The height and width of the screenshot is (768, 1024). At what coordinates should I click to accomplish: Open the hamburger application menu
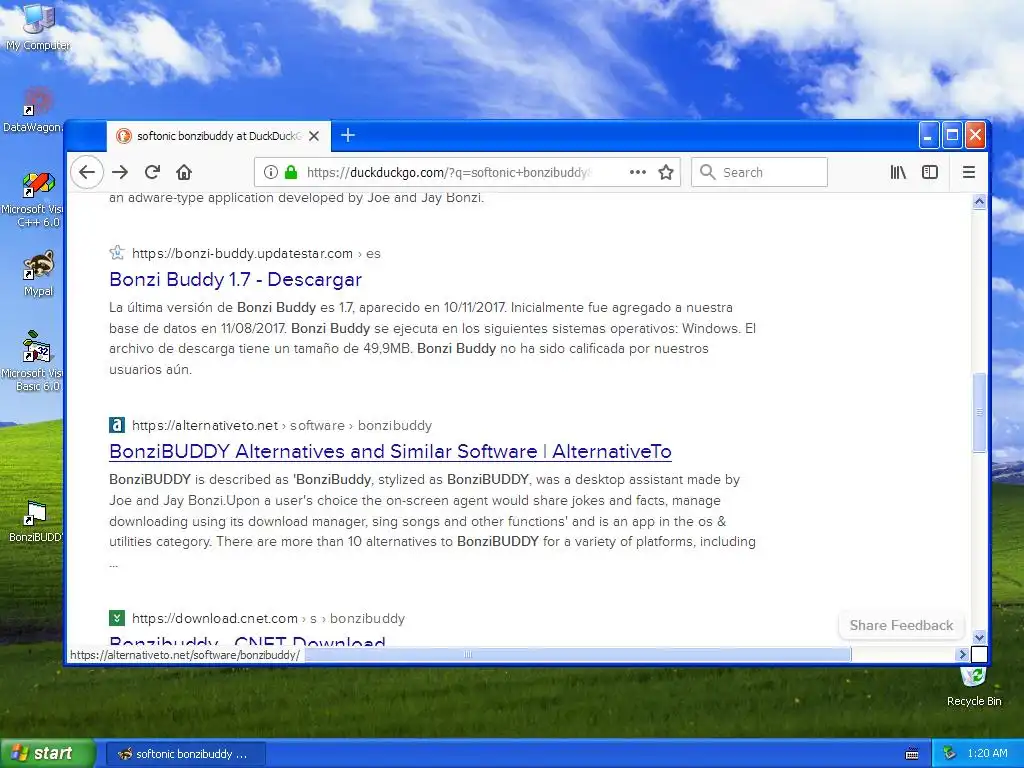click(969, 172)
